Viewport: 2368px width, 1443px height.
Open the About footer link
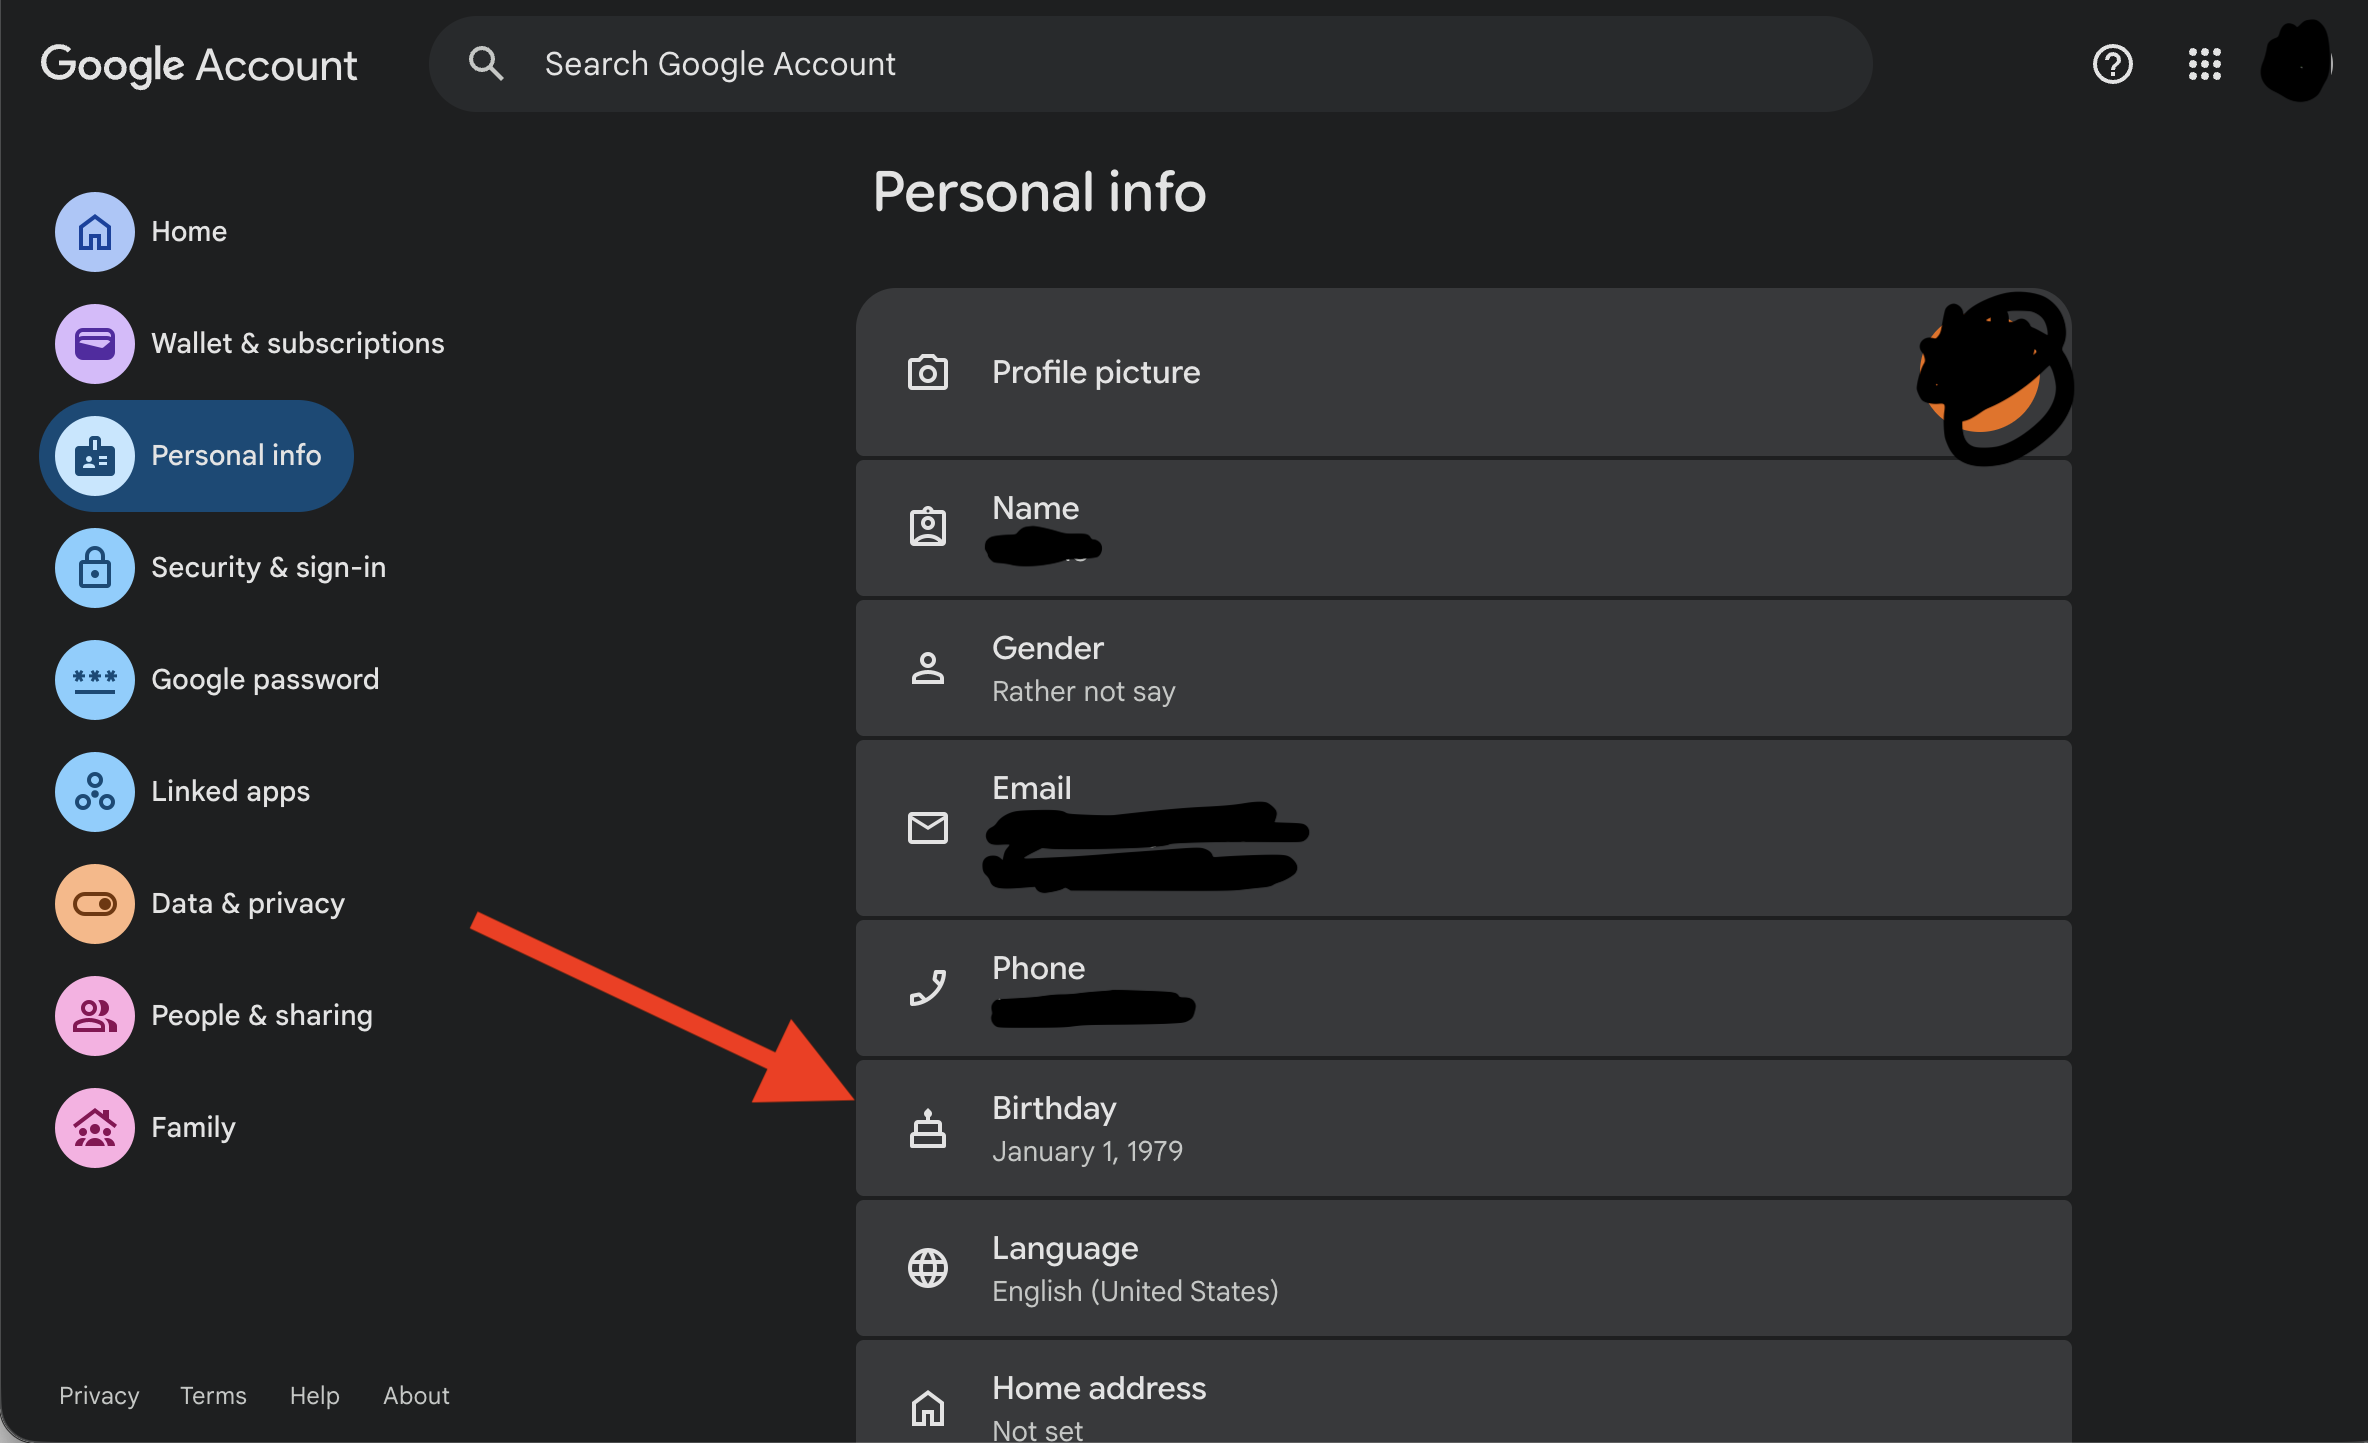pos(416,1395)
